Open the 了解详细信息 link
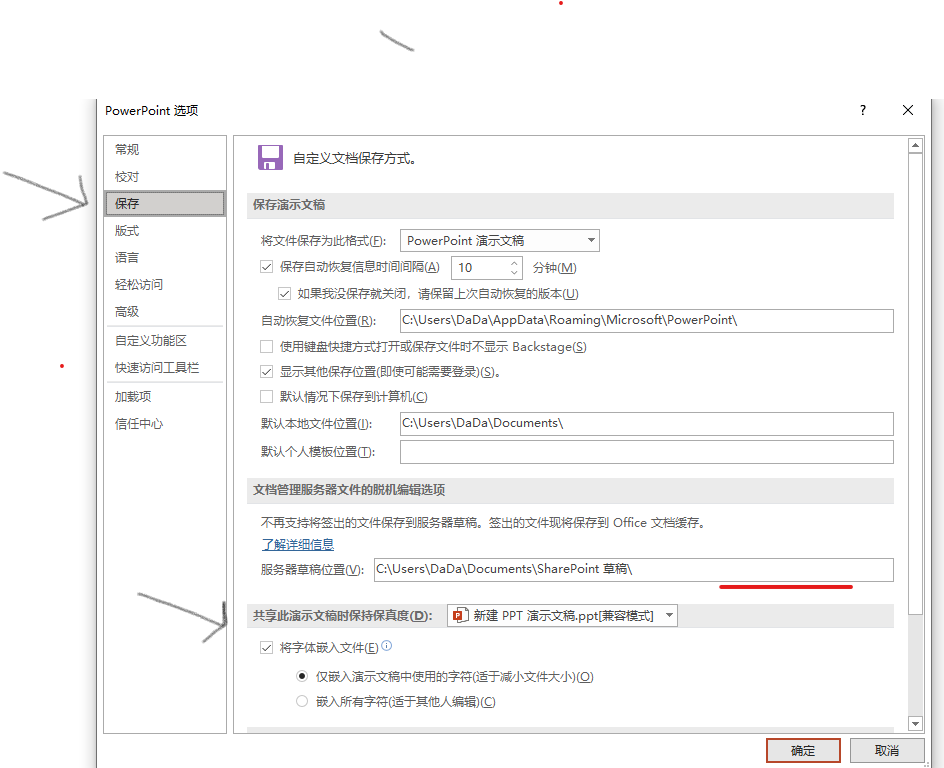The image size is (944, 768). pyautogui.click(x=297, y=545)
